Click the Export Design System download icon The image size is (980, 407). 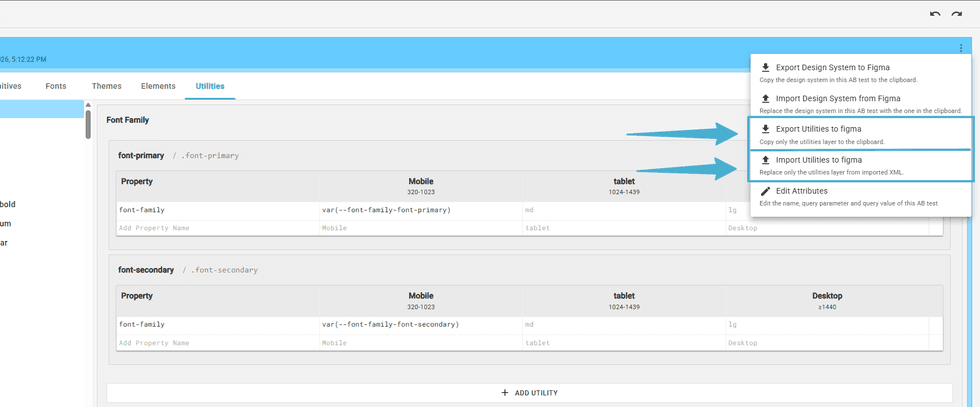click(765, 68)
